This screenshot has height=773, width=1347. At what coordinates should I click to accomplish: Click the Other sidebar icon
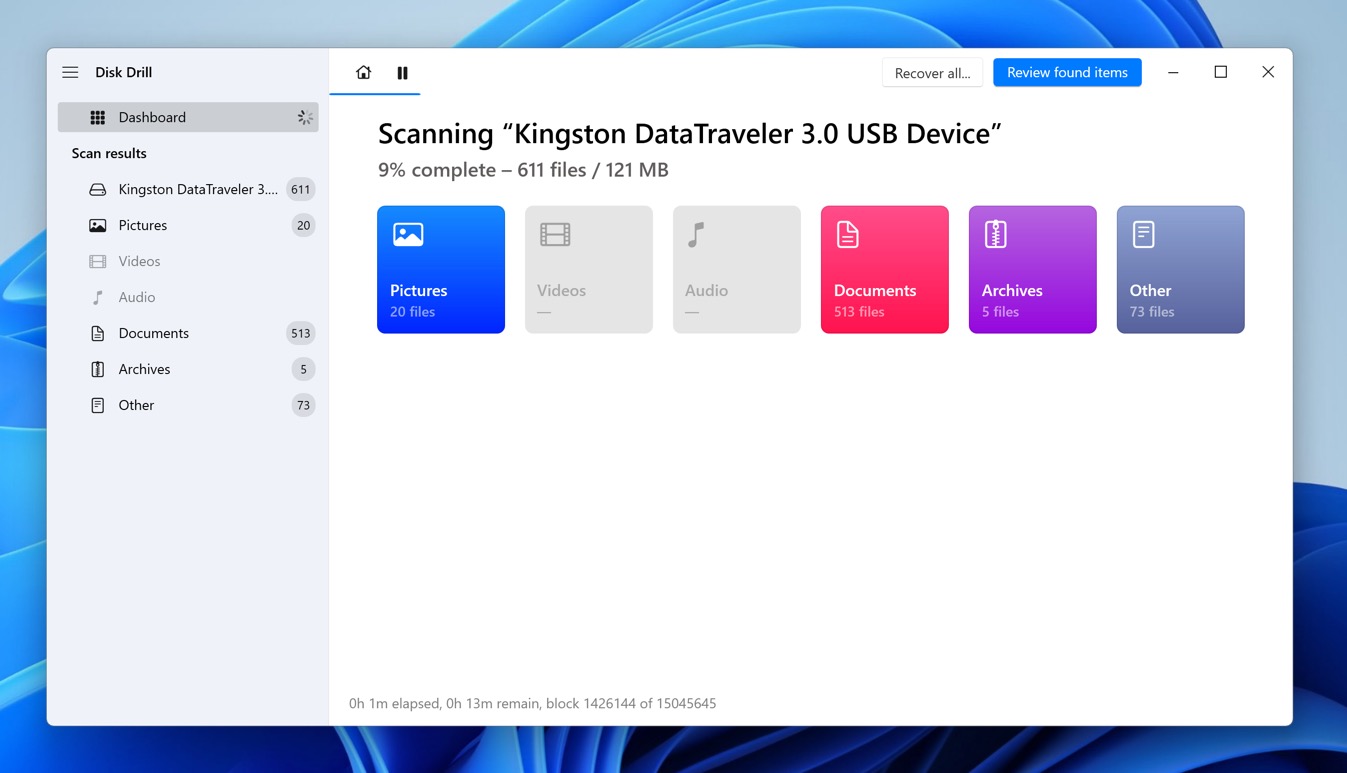(97, 405)
